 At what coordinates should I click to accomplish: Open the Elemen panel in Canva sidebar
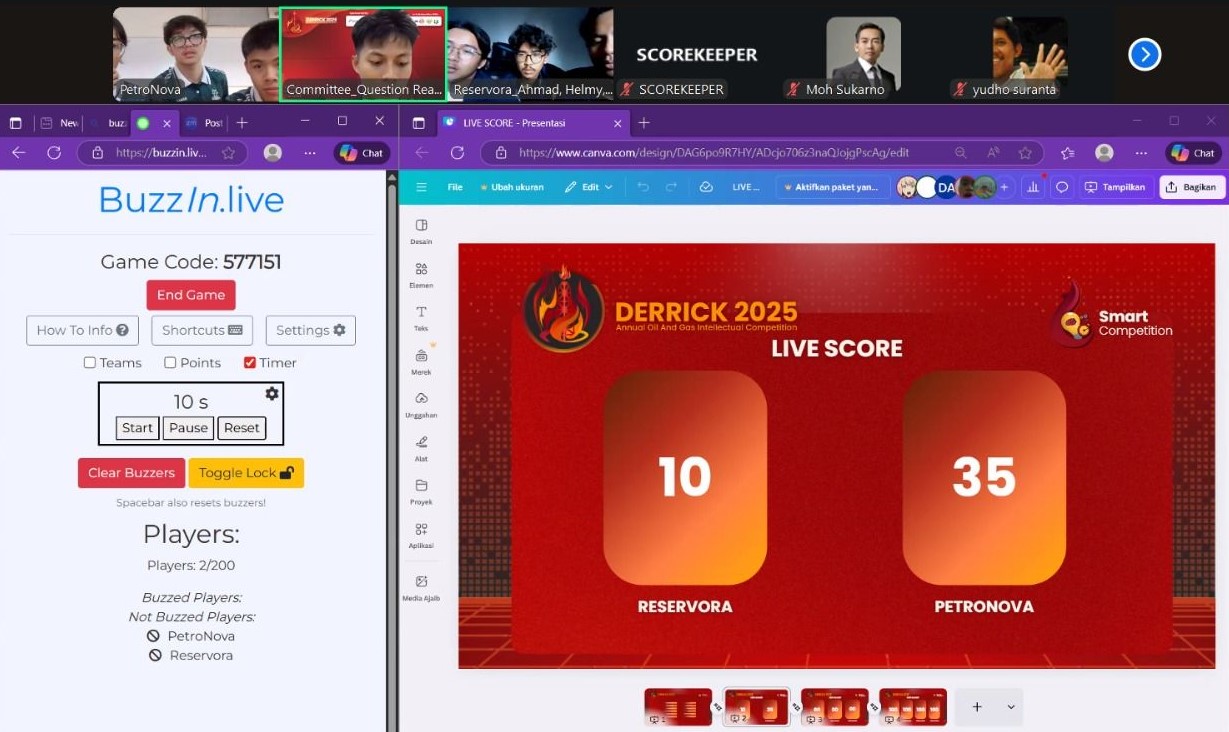pos(421,274)
